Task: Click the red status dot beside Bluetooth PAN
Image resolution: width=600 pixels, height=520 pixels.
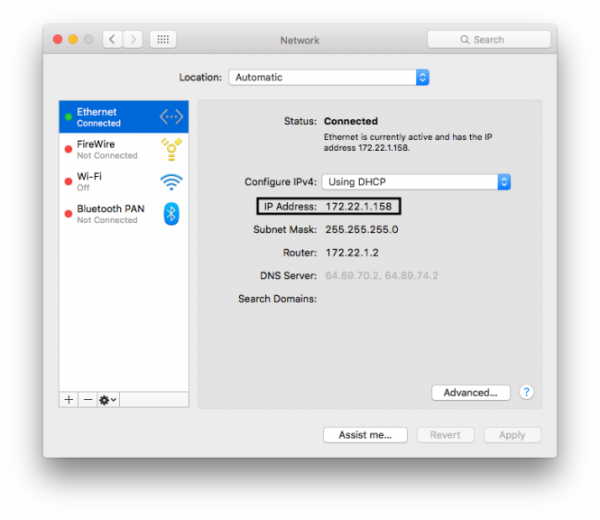Action: [68, 214]
